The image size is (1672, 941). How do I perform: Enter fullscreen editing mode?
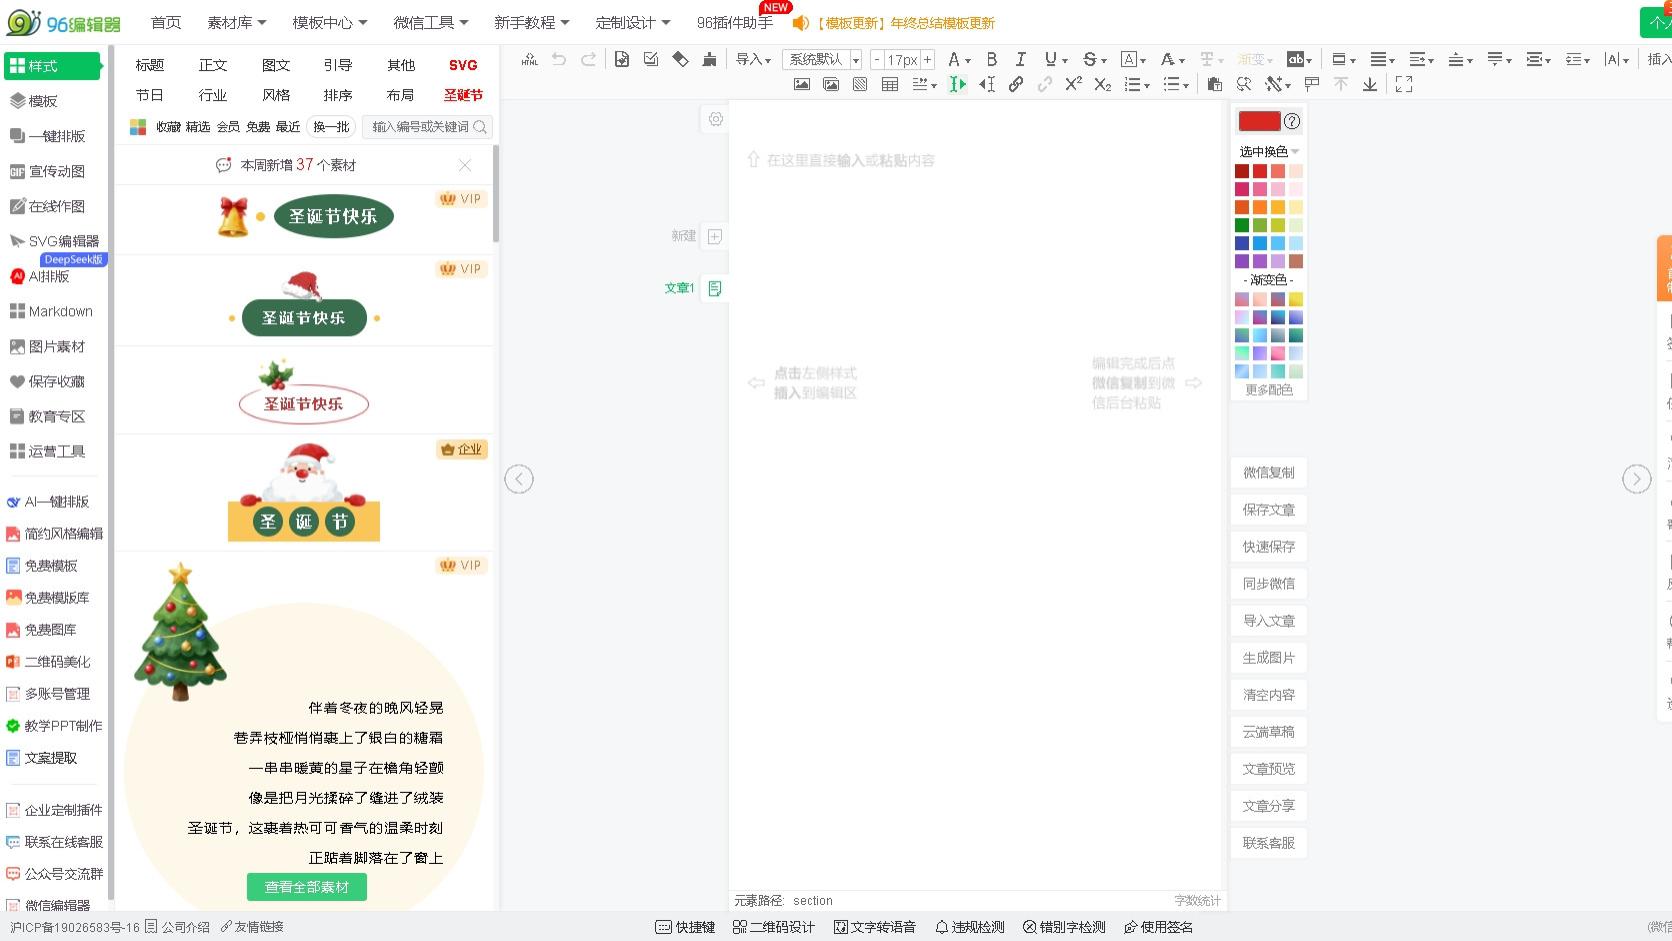[1403, 84]
